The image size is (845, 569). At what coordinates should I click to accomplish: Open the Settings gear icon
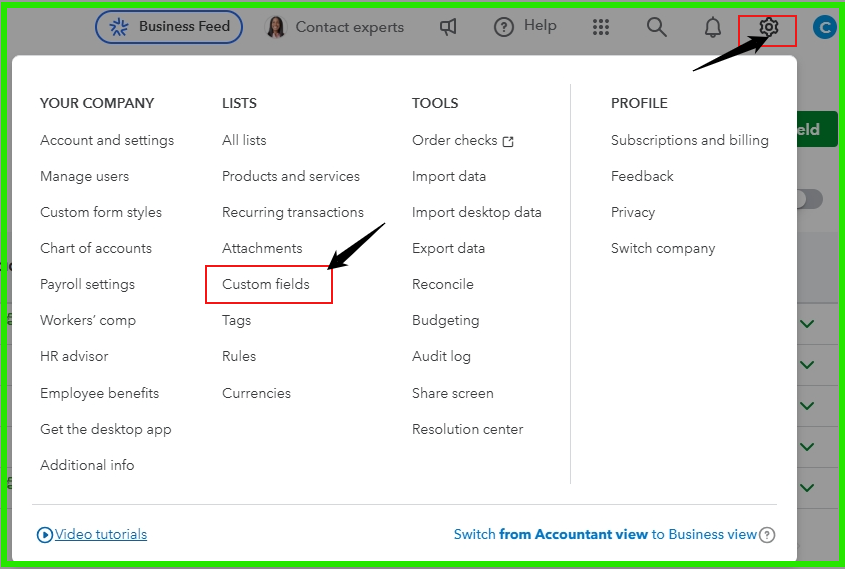click(x=768, y=28)
